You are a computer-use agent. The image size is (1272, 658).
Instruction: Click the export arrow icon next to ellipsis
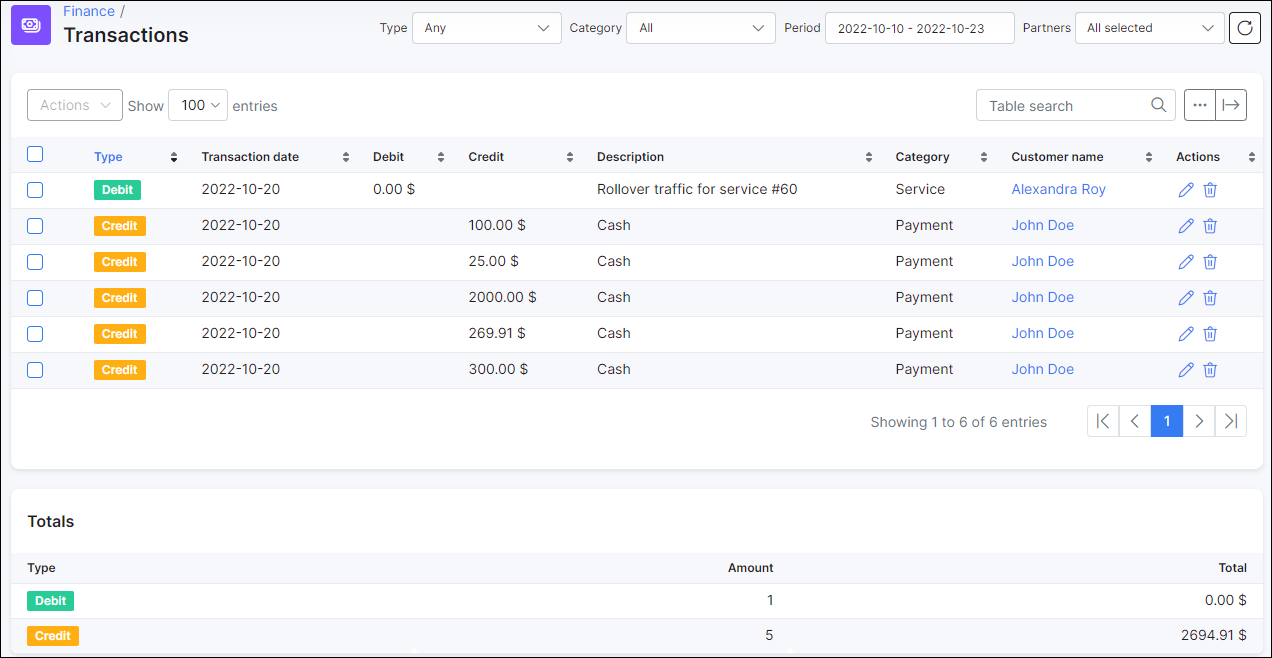click(x=1231, y=104)
